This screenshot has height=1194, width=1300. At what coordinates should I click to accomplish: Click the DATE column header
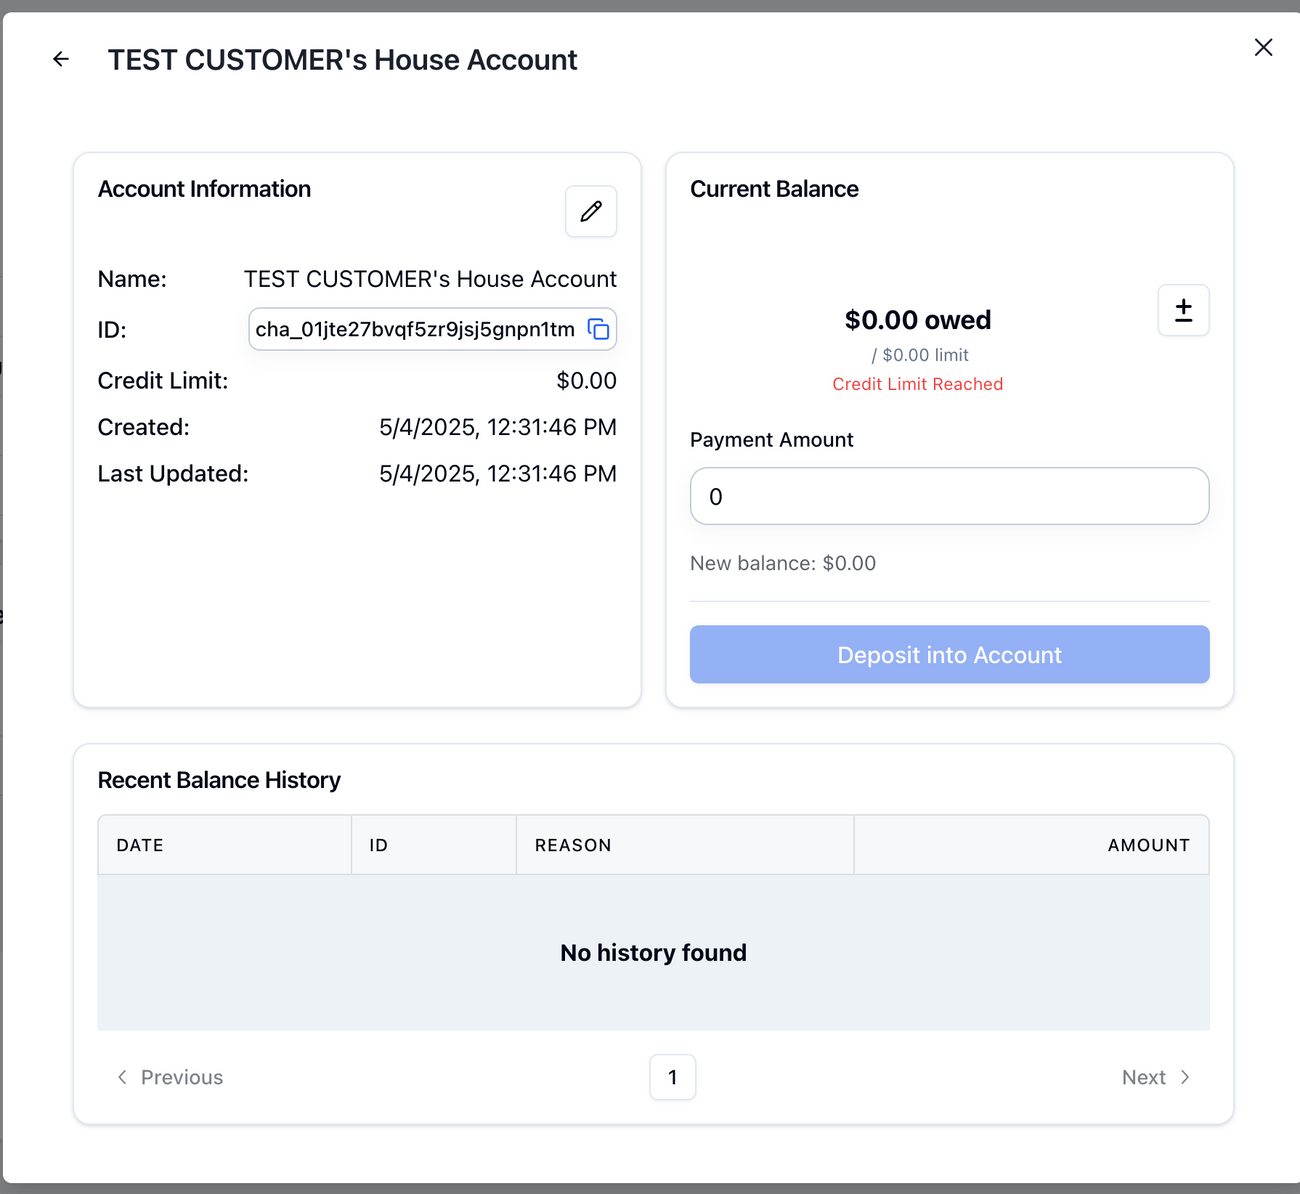click(140, 845)
